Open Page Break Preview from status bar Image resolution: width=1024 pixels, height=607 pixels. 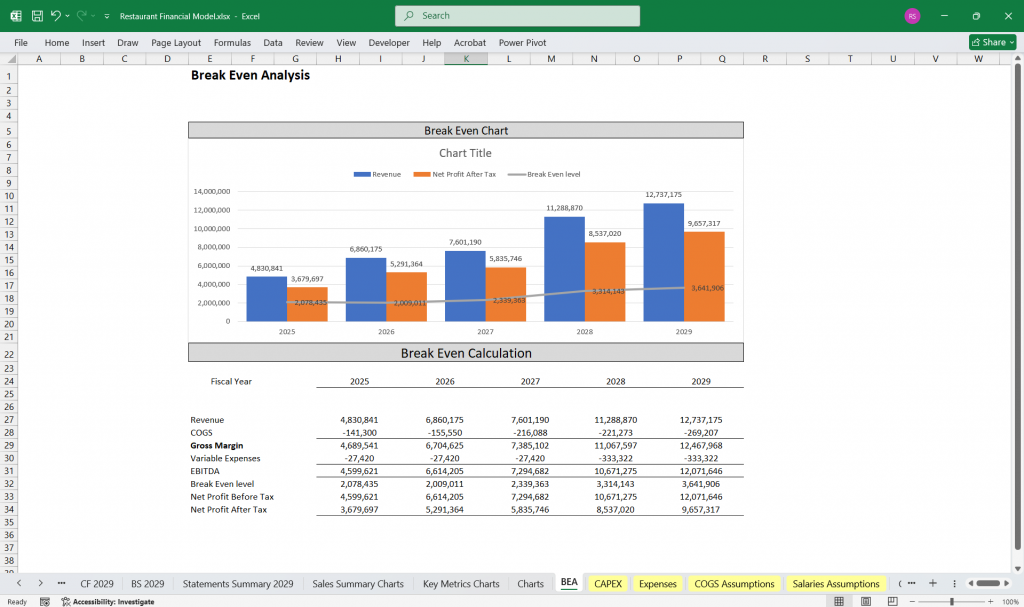pos(892,600)
